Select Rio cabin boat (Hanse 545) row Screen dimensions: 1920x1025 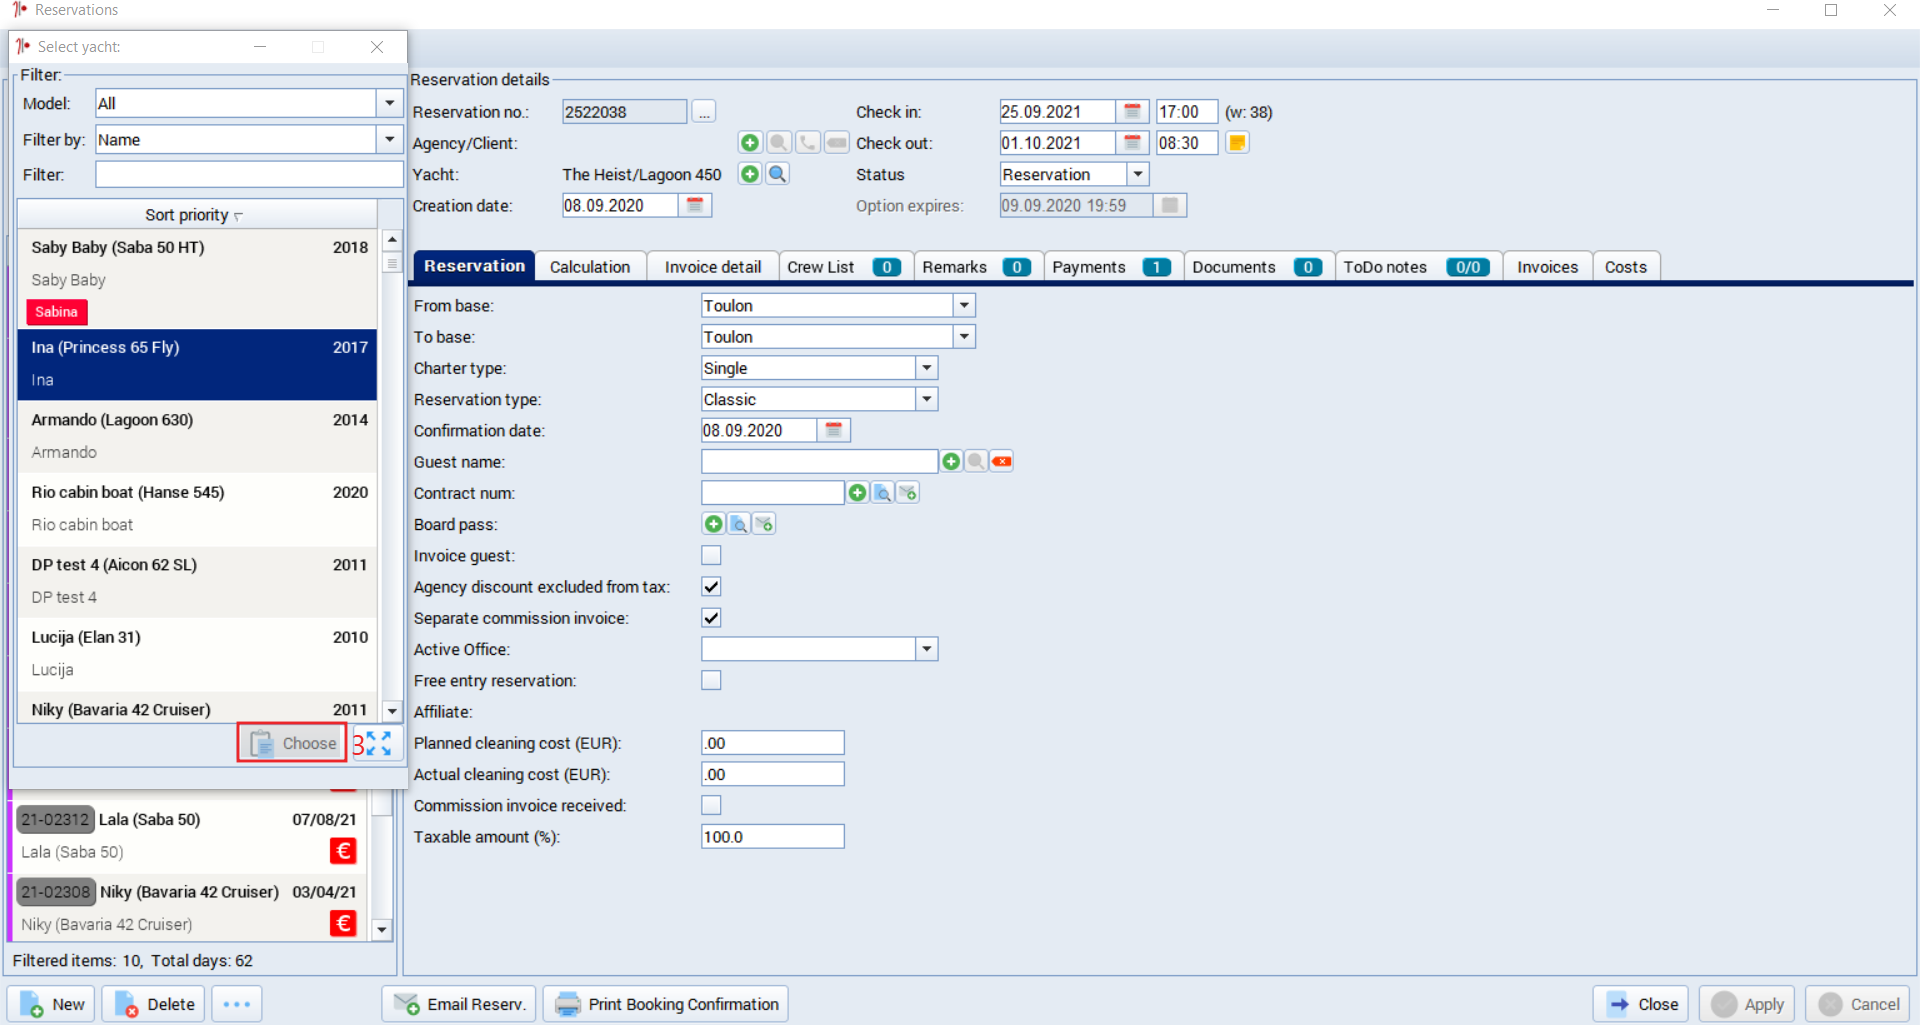(x=197, y=508)
